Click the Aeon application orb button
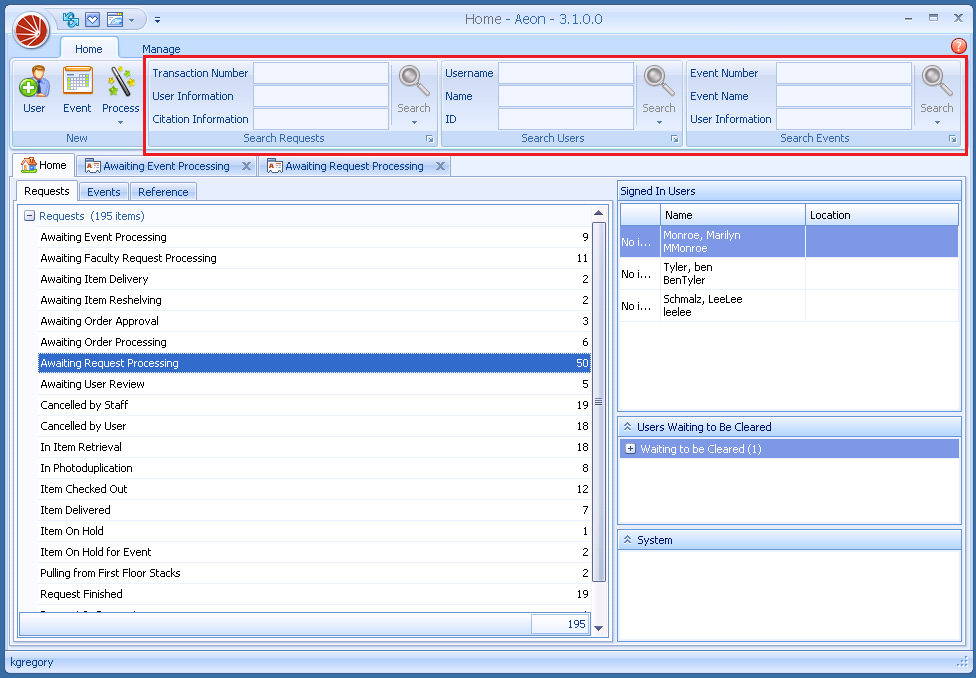 coord(31,29)
